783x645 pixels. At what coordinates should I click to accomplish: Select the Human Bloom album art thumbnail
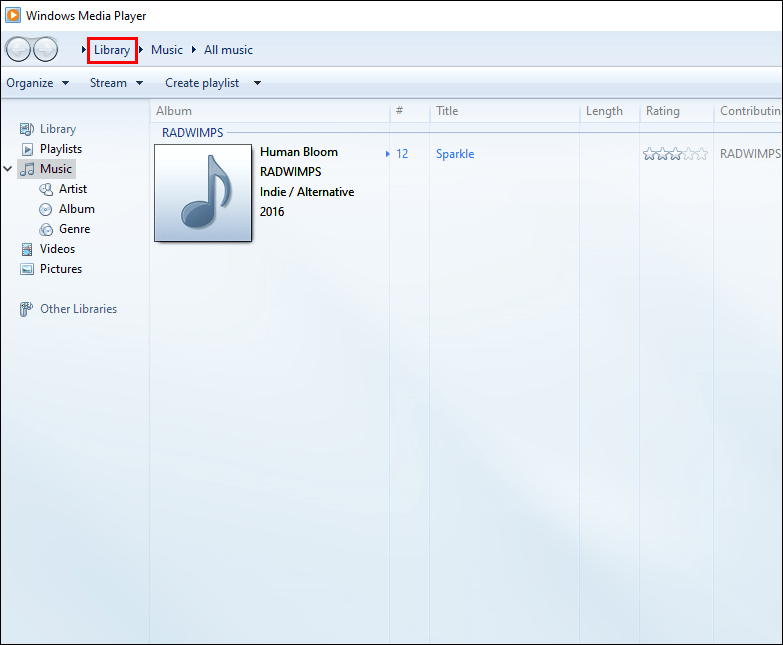point(203,193)
